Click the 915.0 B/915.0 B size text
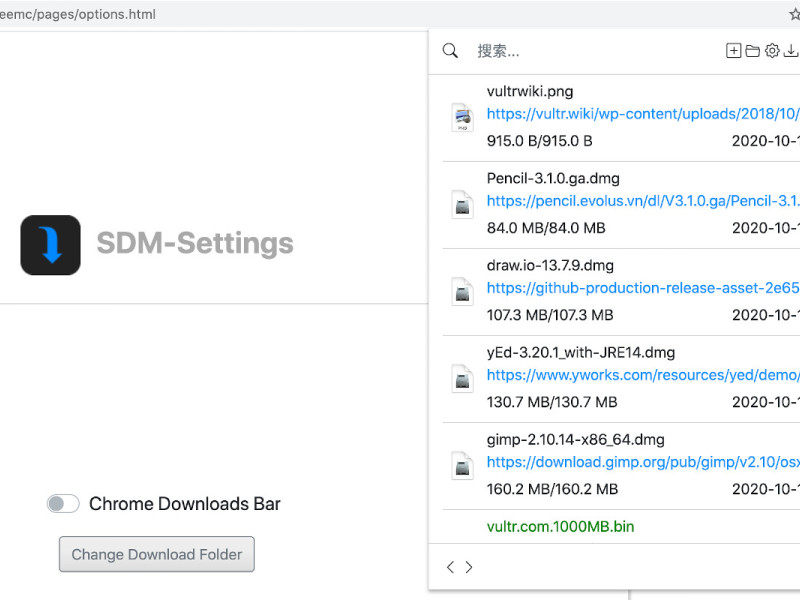 click(x=539, y=141)
